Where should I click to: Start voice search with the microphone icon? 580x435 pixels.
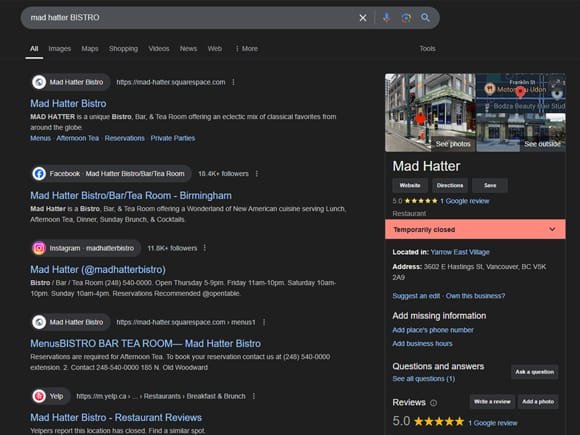coord(386,18)
